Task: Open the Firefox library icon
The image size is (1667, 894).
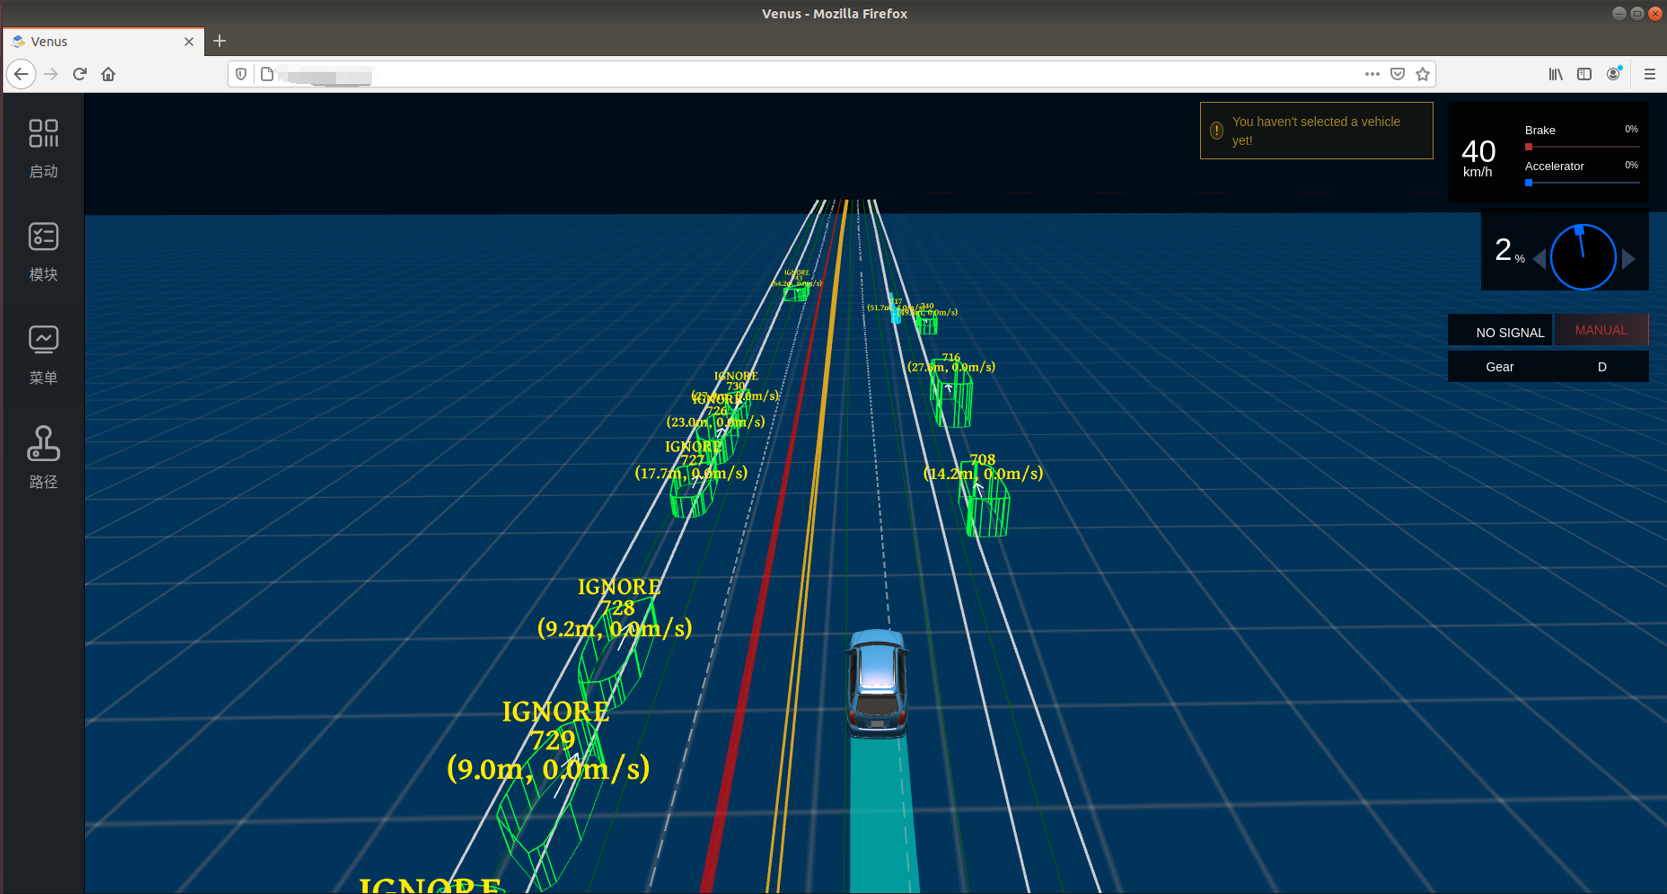Action: [1555, 74]
